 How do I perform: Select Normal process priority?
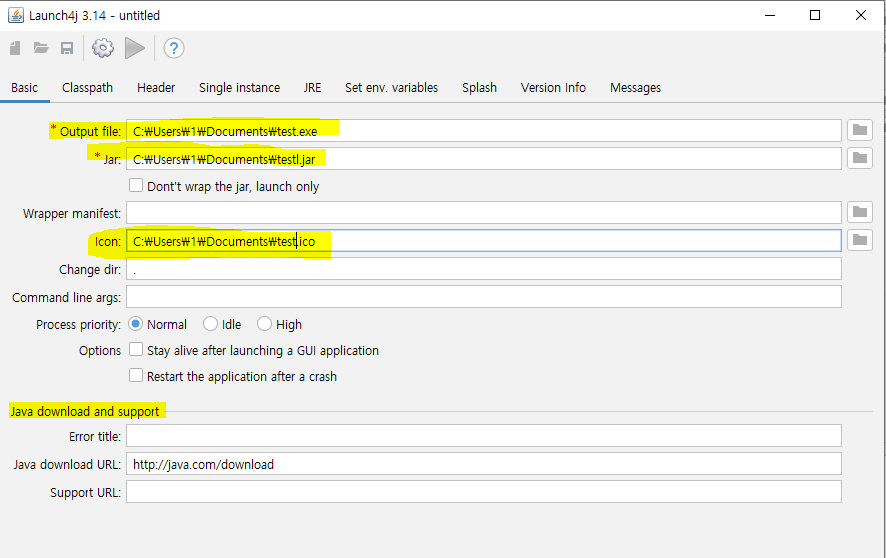[136, 324]
